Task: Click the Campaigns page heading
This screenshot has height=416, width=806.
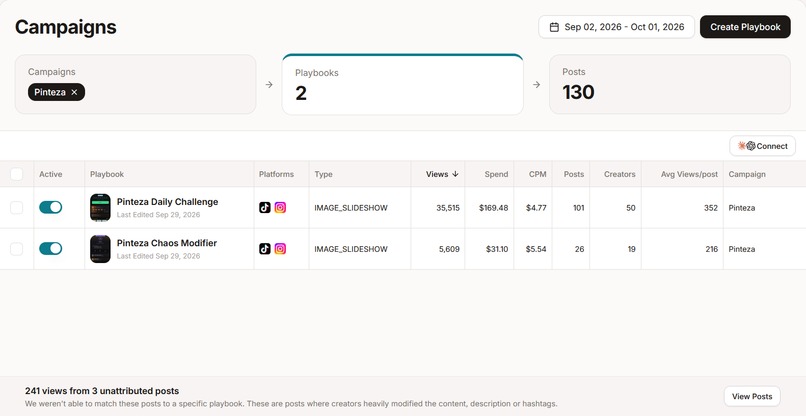Action: [66, 27]
